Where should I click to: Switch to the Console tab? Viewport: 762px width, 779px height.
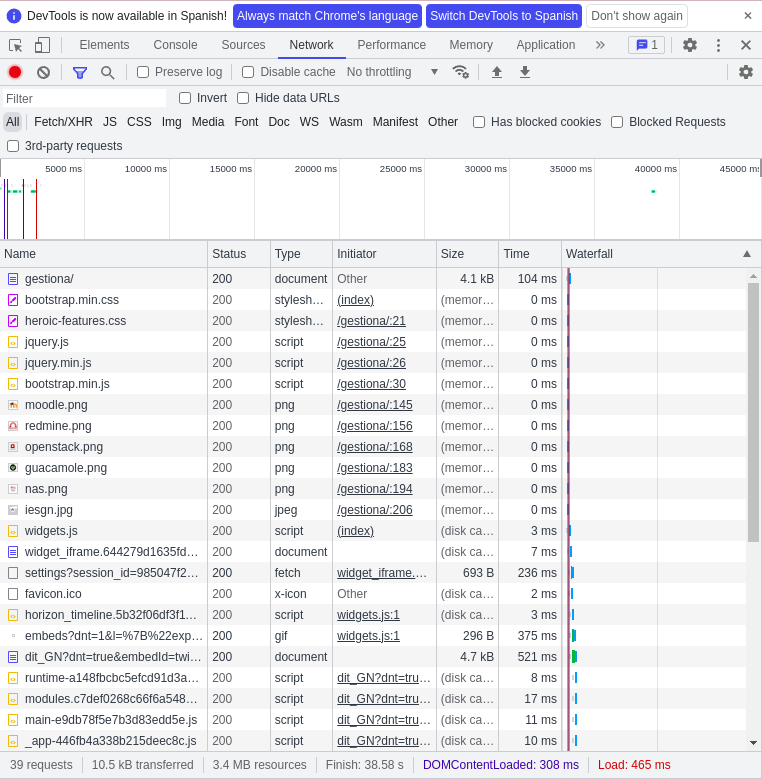(175, 45)
